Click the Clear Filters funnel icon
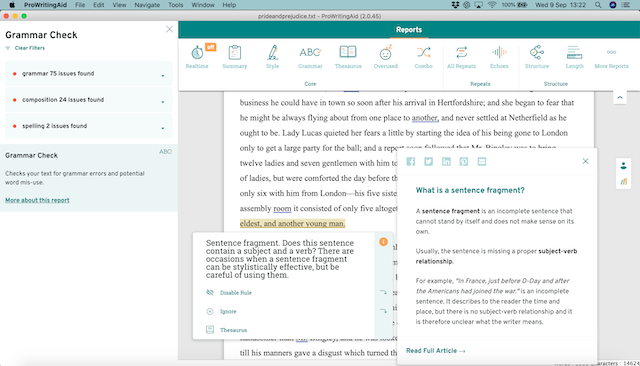640x366 pixels. tap(8, 48)
